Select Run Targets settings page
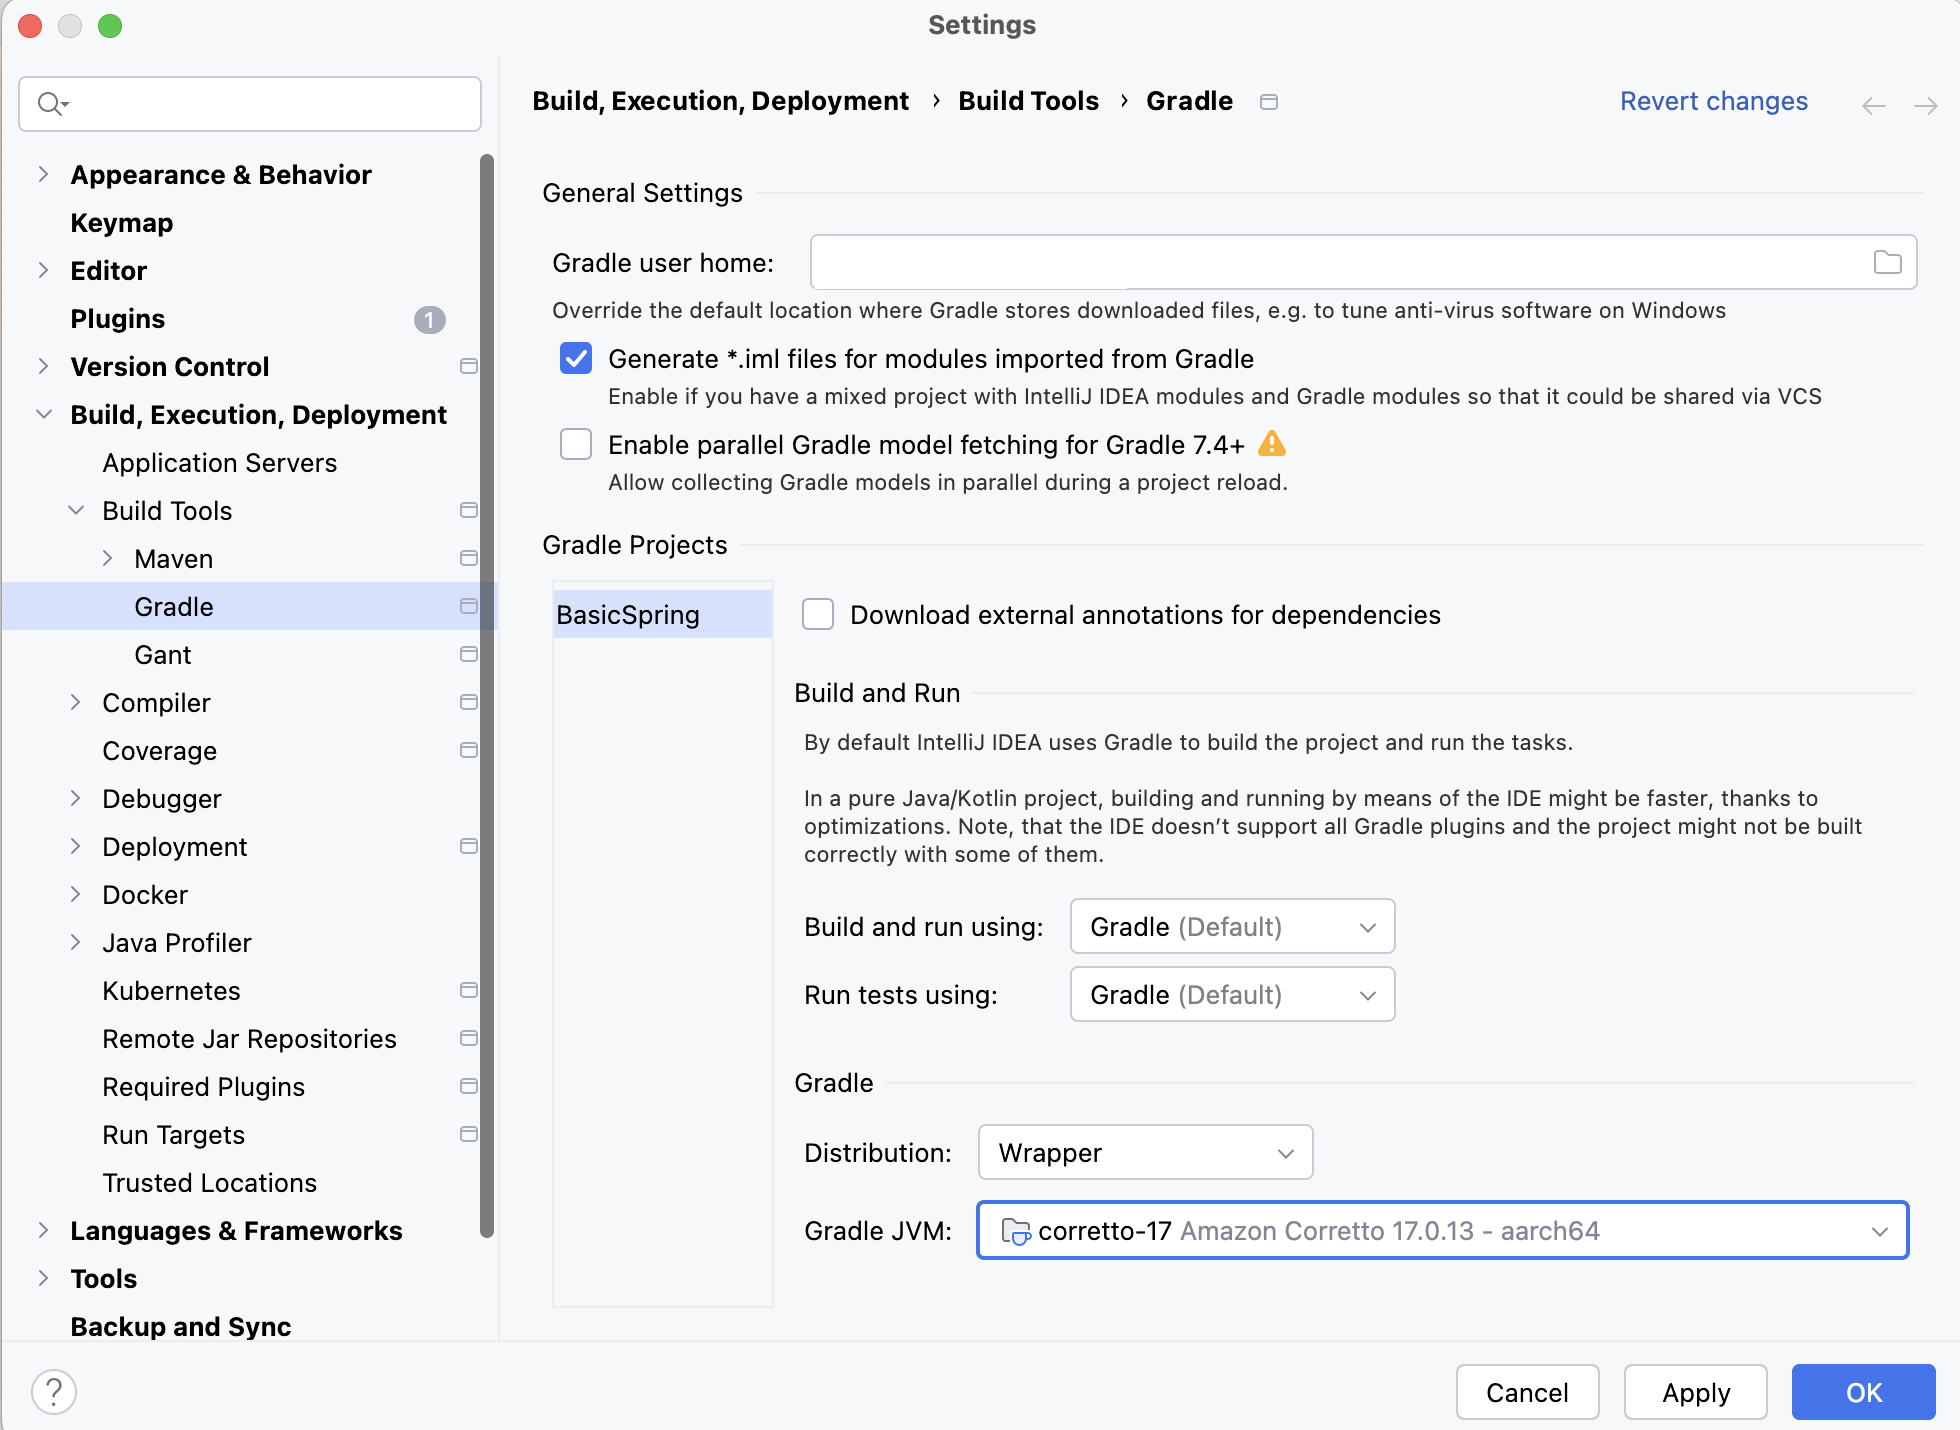This screenshot has width=1960, height=1430. [x=173, y=1135]
